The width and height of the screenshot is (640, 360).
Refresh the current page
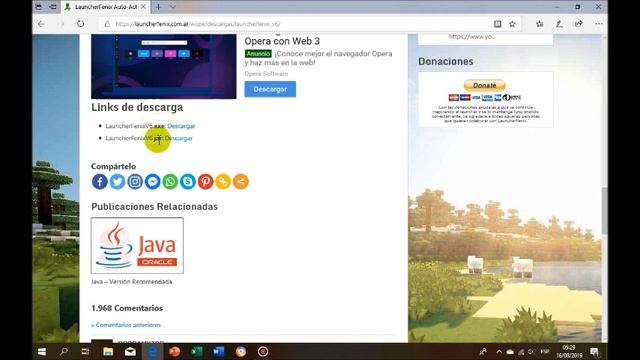click(x=80, y=24)
